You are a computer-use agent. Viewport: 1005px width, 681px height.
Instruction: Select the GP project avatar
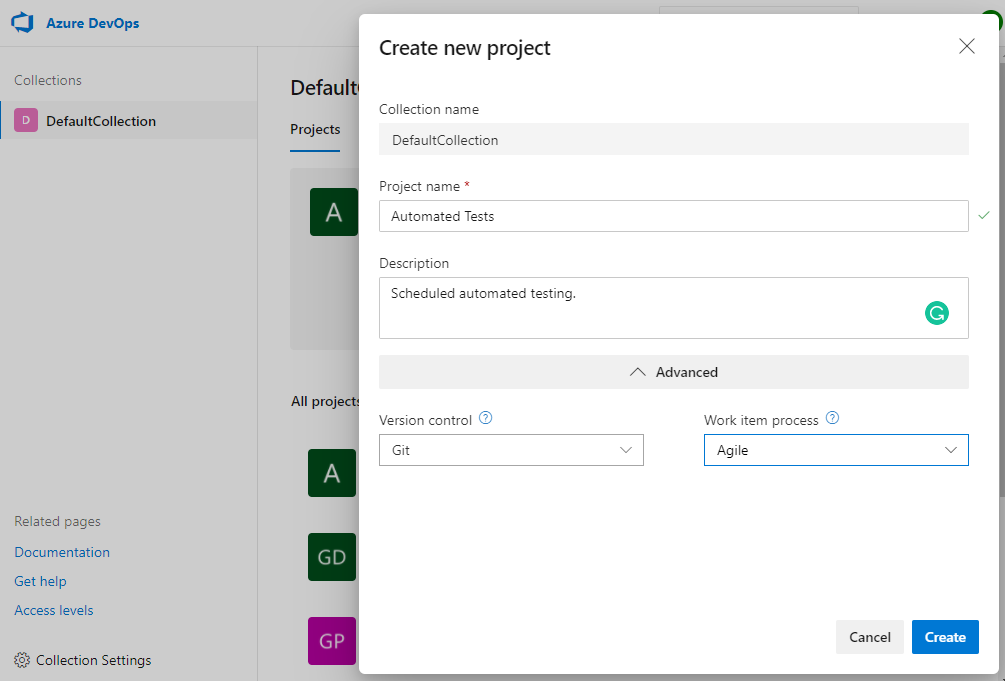(x=331, y=641)
